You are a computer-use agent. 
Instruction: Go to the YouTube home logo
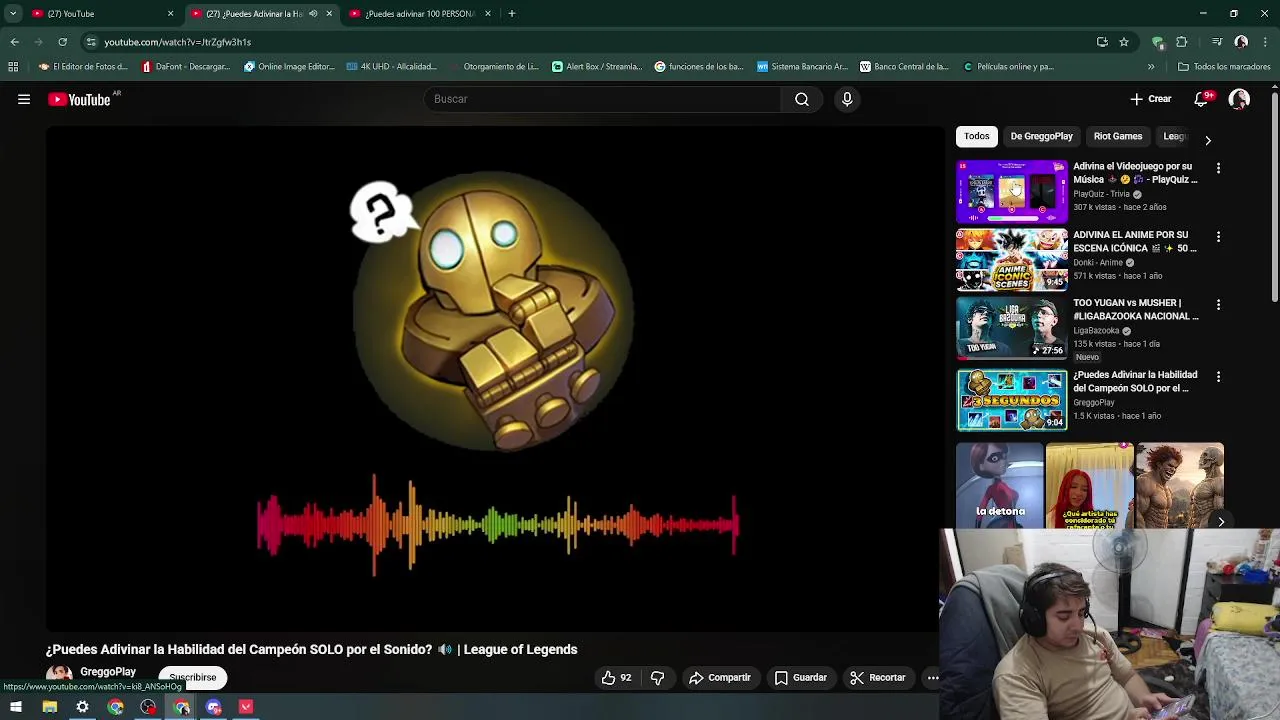point(79,99)
